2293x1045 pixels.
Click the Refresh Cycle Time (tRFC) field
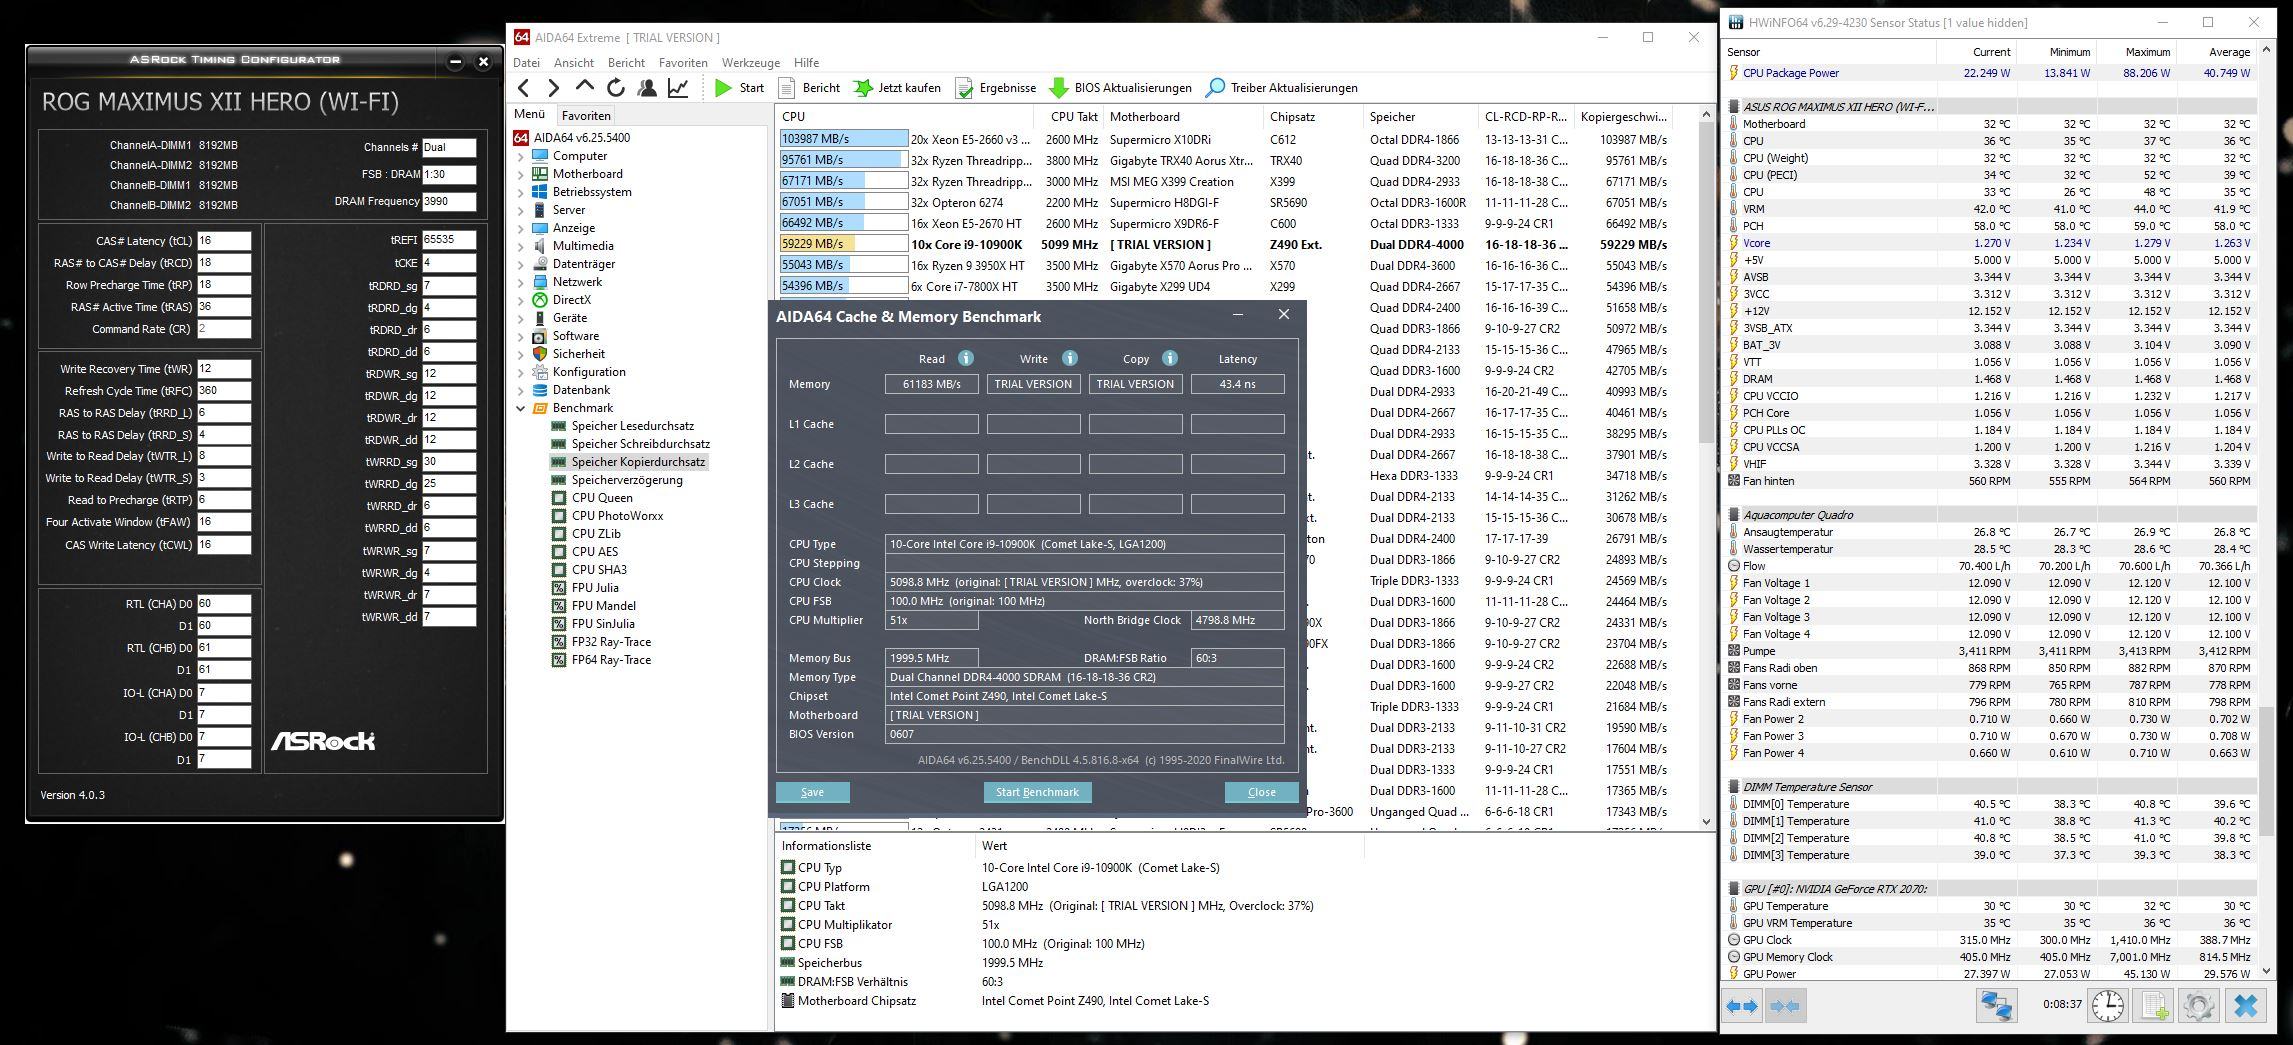click(224, 391)
